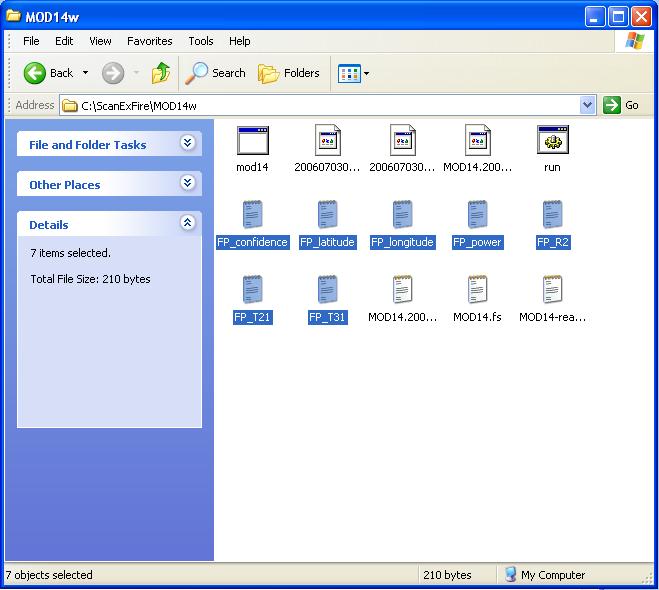Open the Back history dropdown arrow
Screen dimensions: 659x590
pyautogui.click(x=85, y=73)
